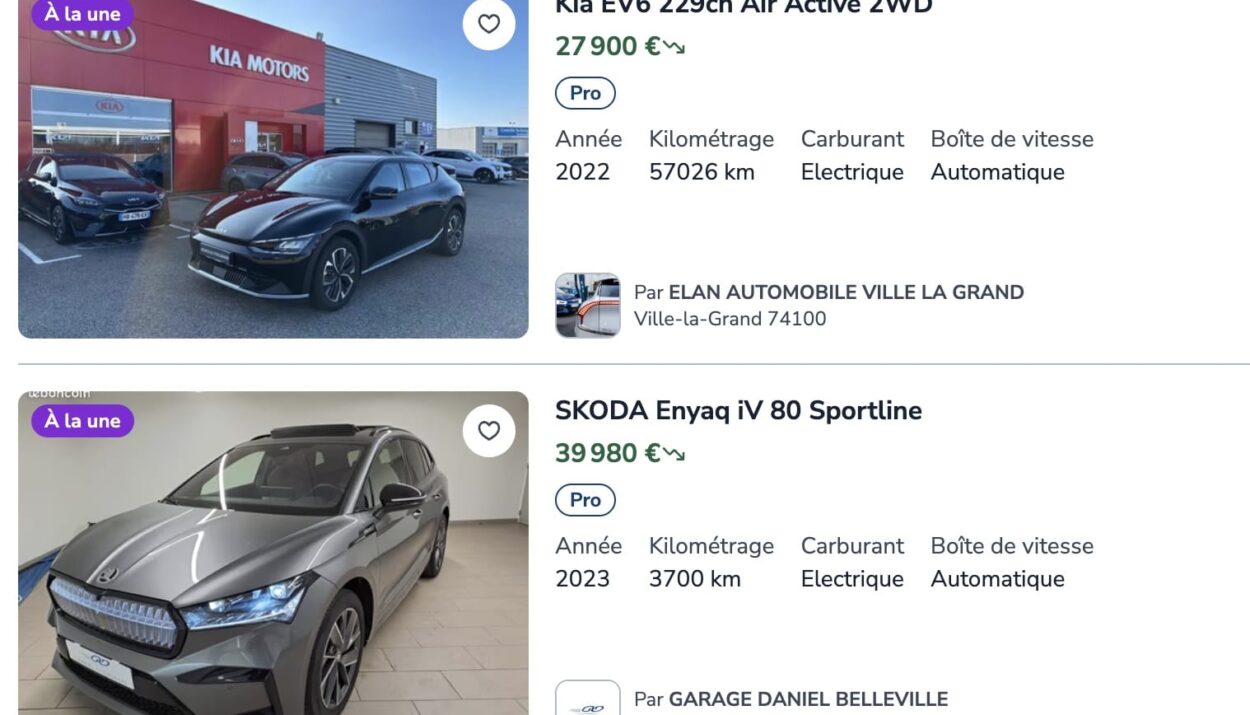This screenshot has width=1250, height=715.
Task: Open seller ELAN AUTOMOBILE VILLE LA GRAND
Action: tap(846, 292)
